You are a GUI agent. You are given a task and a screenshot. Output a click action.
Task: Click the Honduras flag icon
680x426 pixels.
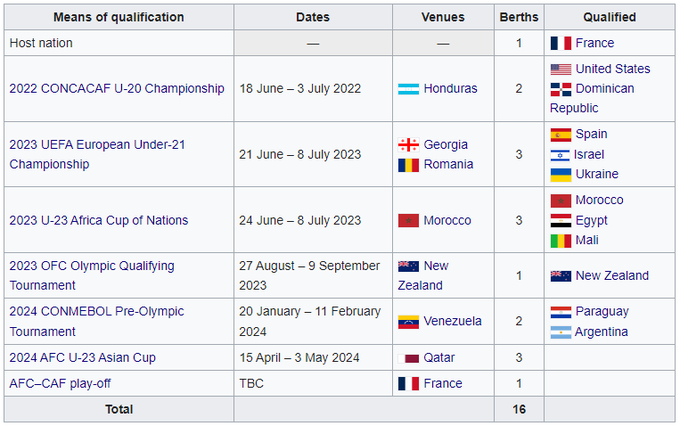(408, 88)
